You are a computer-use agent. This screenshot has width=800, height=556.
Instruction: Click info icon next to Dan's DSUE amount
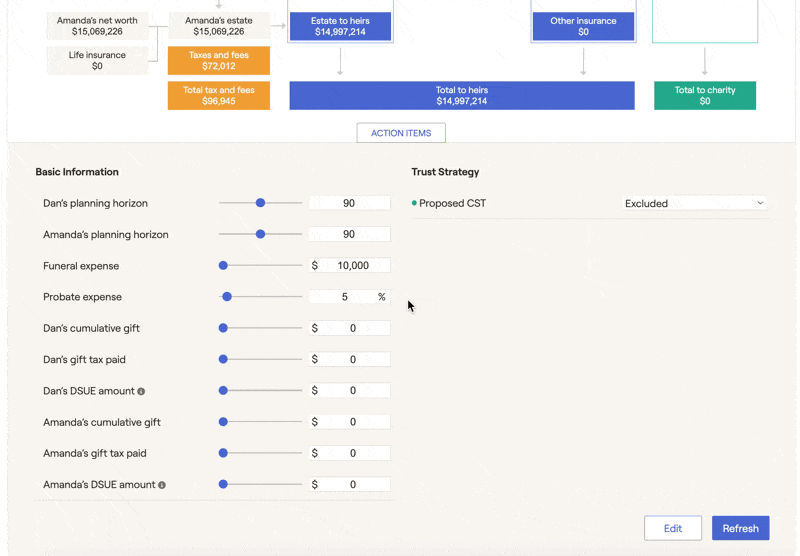coord(141,391)
